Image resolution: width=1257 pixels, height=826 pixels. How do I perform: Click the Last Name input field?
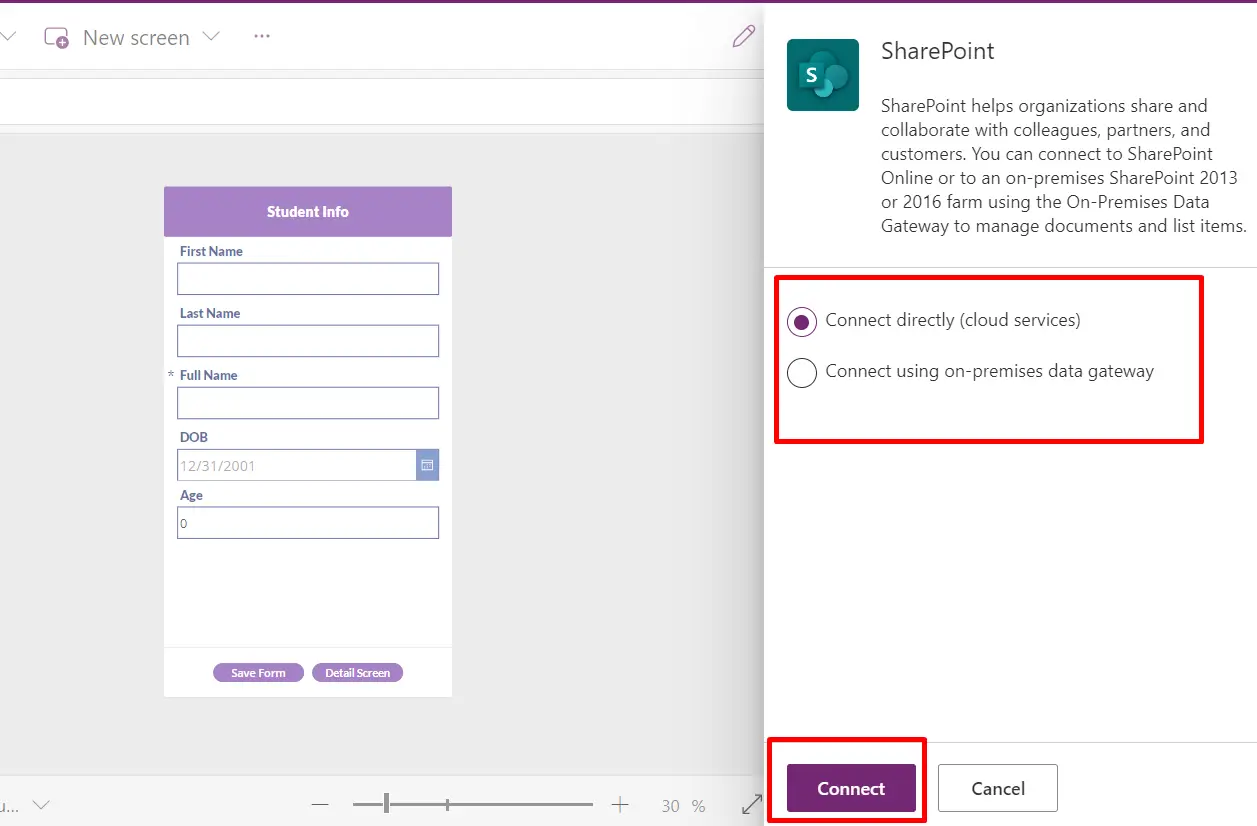(308, 341)
